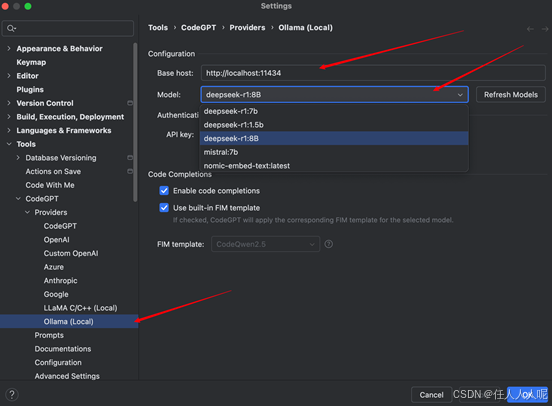
Task: Choose deepseek-r1:7b from model list
Action: [x=334, y=111]
